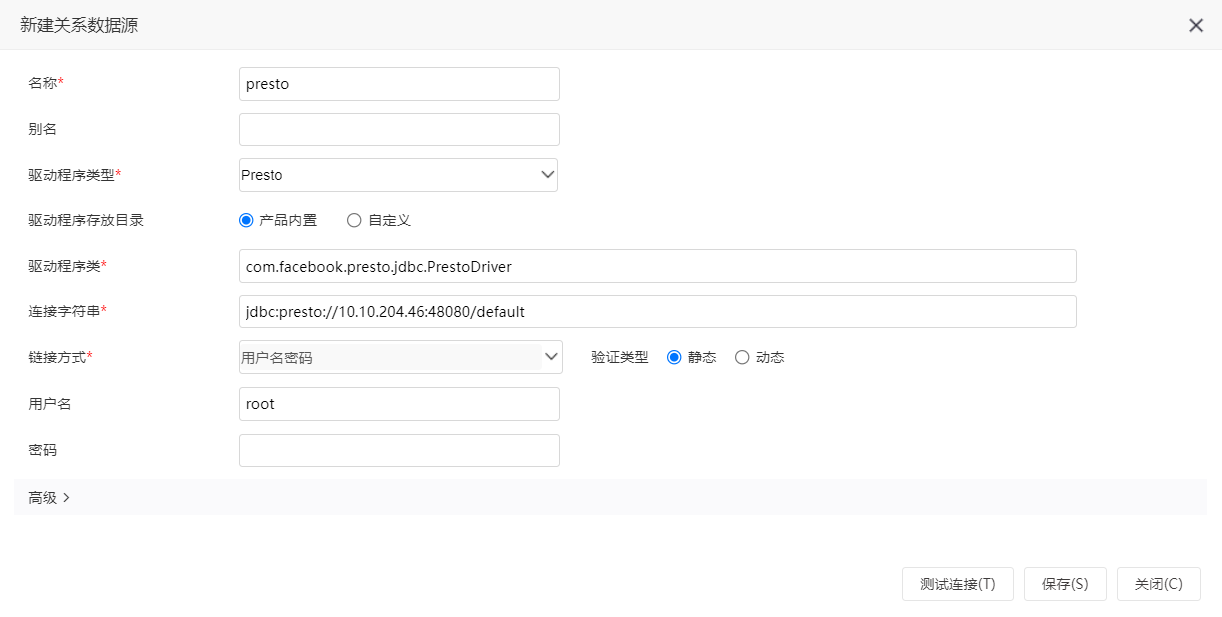Click the 用户名 field containing root
The height and width of the screenshot is (617, 1222).
click(x=399, y=404)
